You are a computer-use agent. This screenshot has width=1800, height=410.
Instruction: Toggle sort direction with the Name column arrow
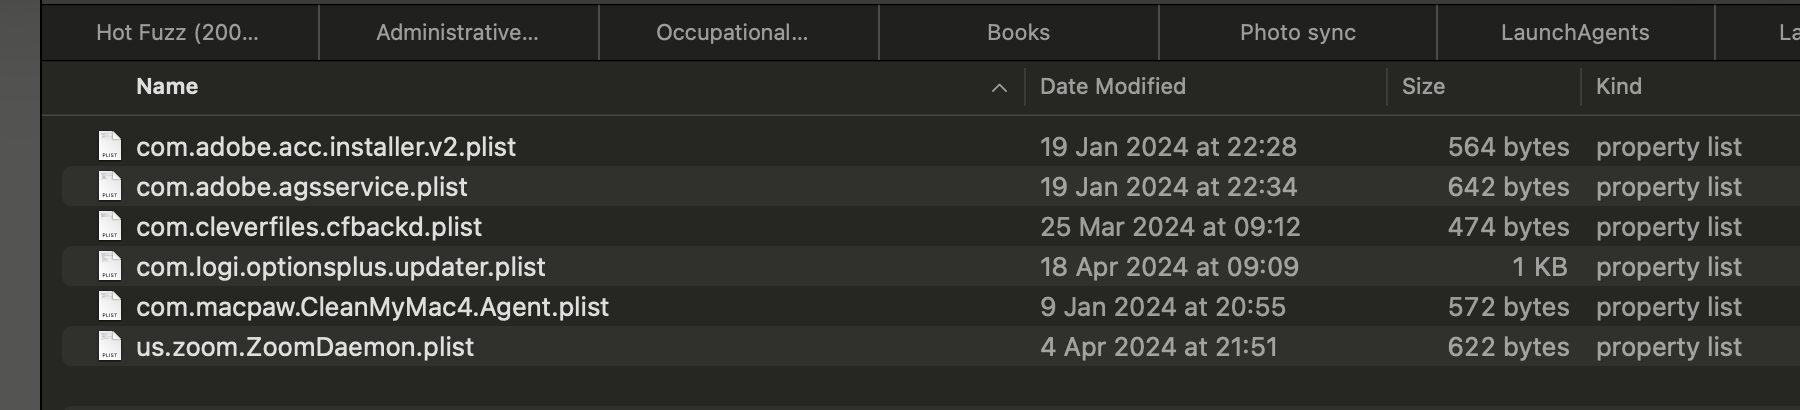click(998, 88)
